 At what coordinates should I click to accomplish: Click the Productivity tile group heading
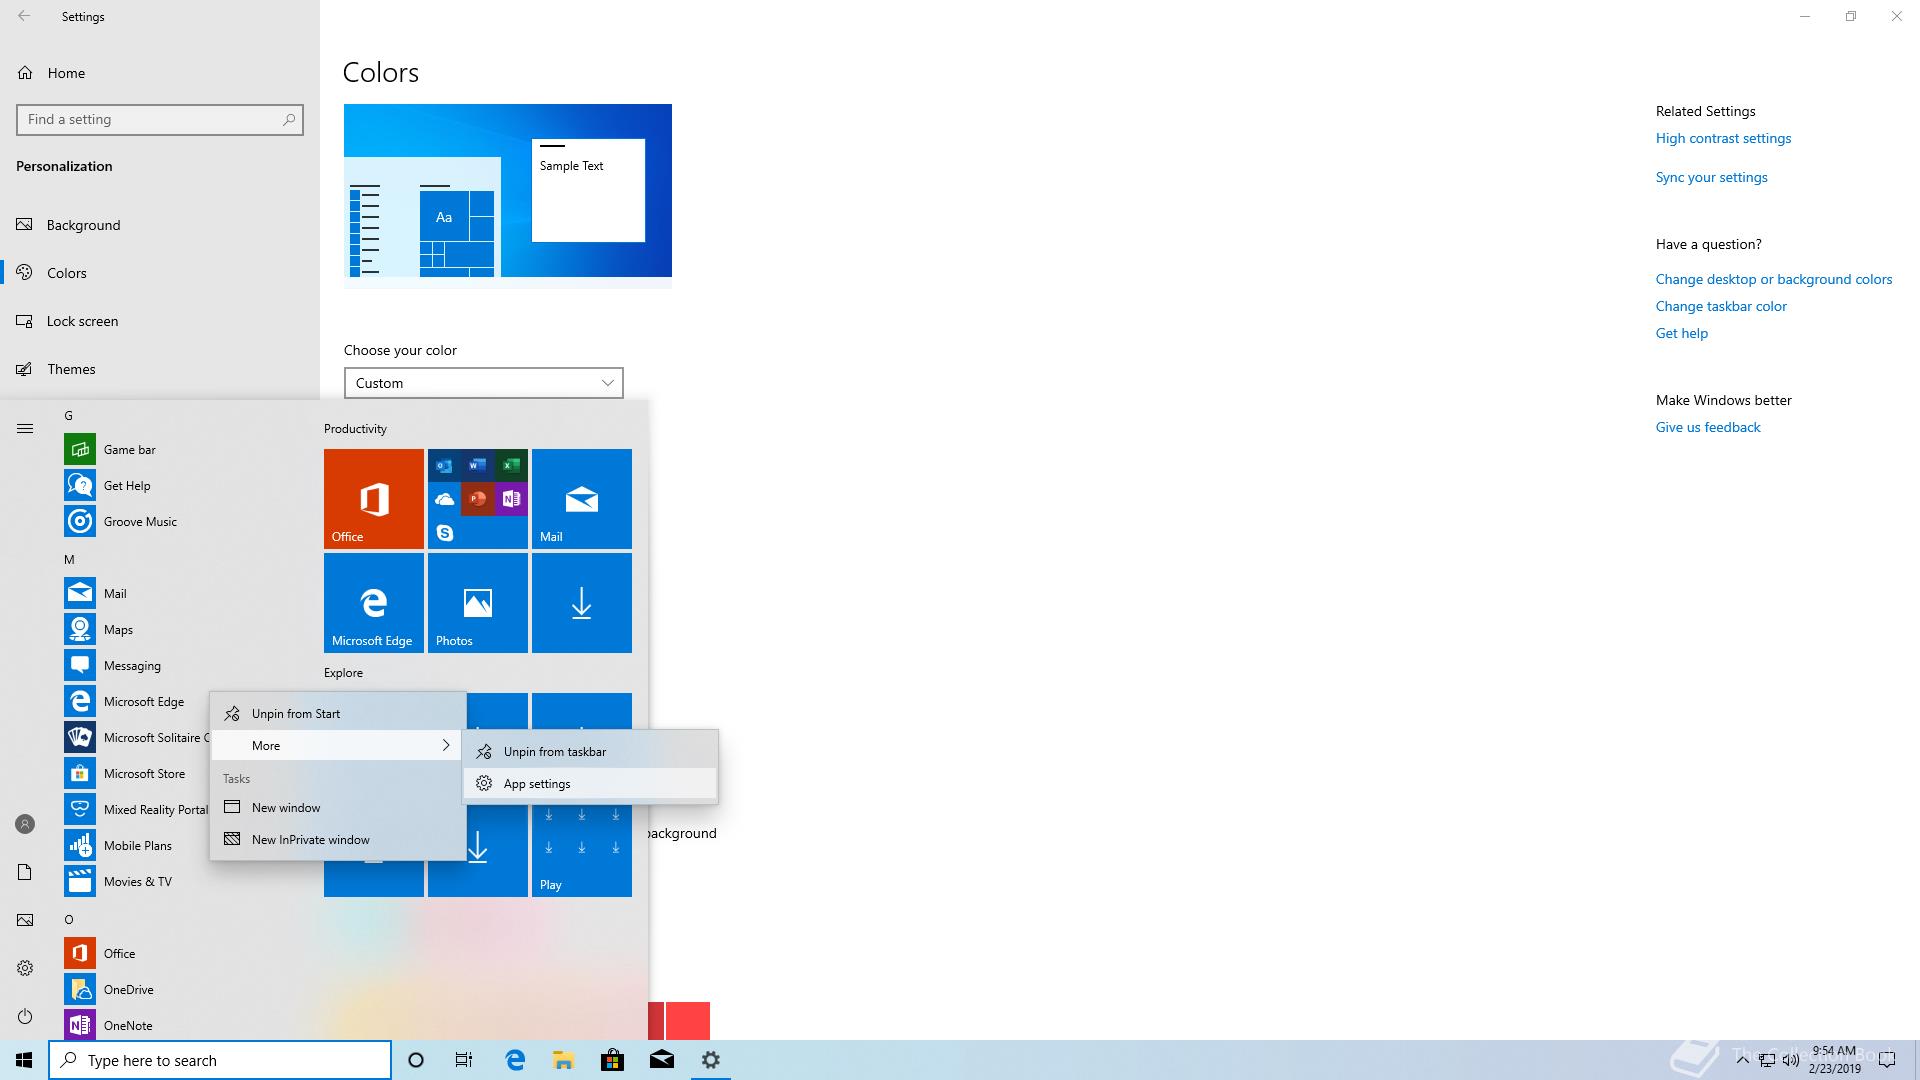pyautogui.click(x=355, y=429)
